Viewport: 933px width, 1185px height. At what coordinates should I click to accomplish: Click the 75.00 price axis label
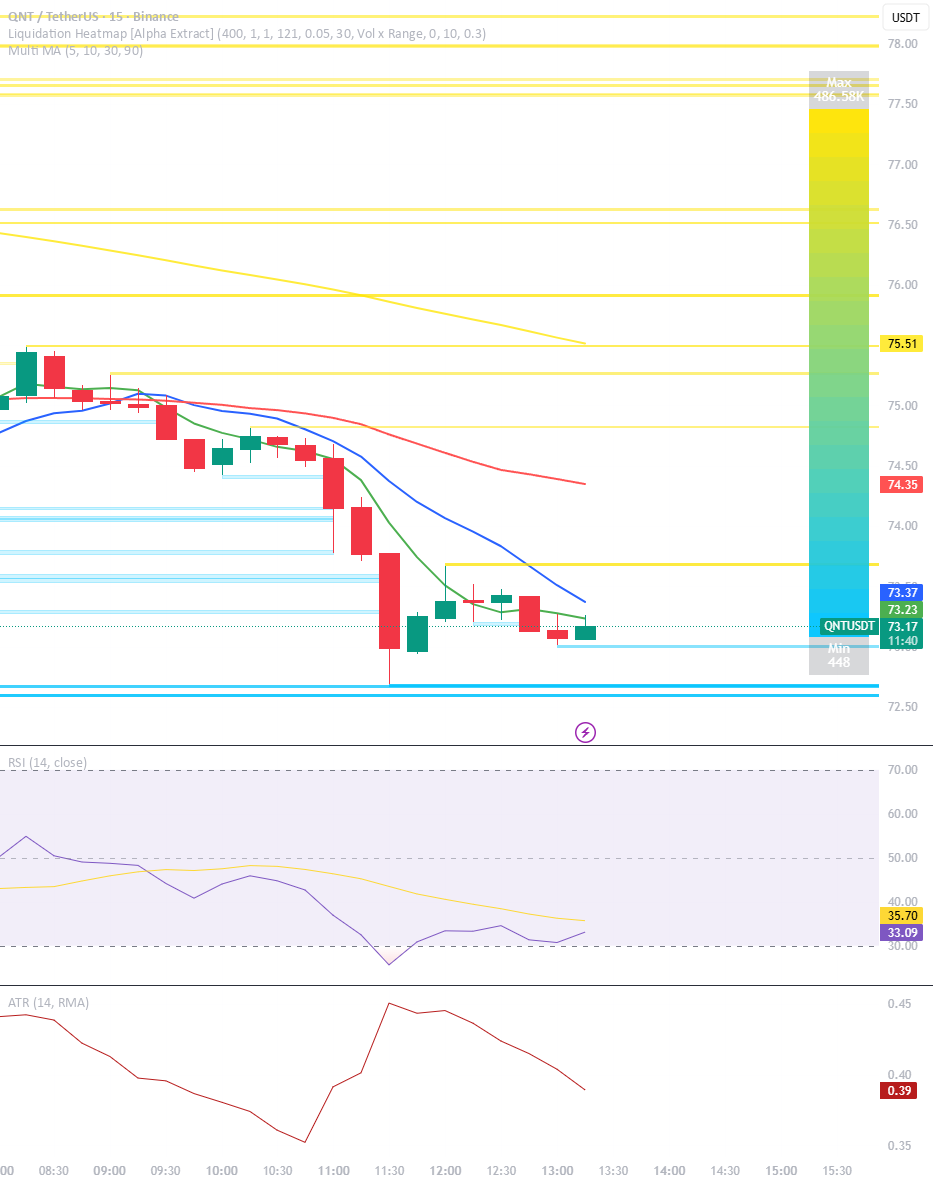coord(902,406)
